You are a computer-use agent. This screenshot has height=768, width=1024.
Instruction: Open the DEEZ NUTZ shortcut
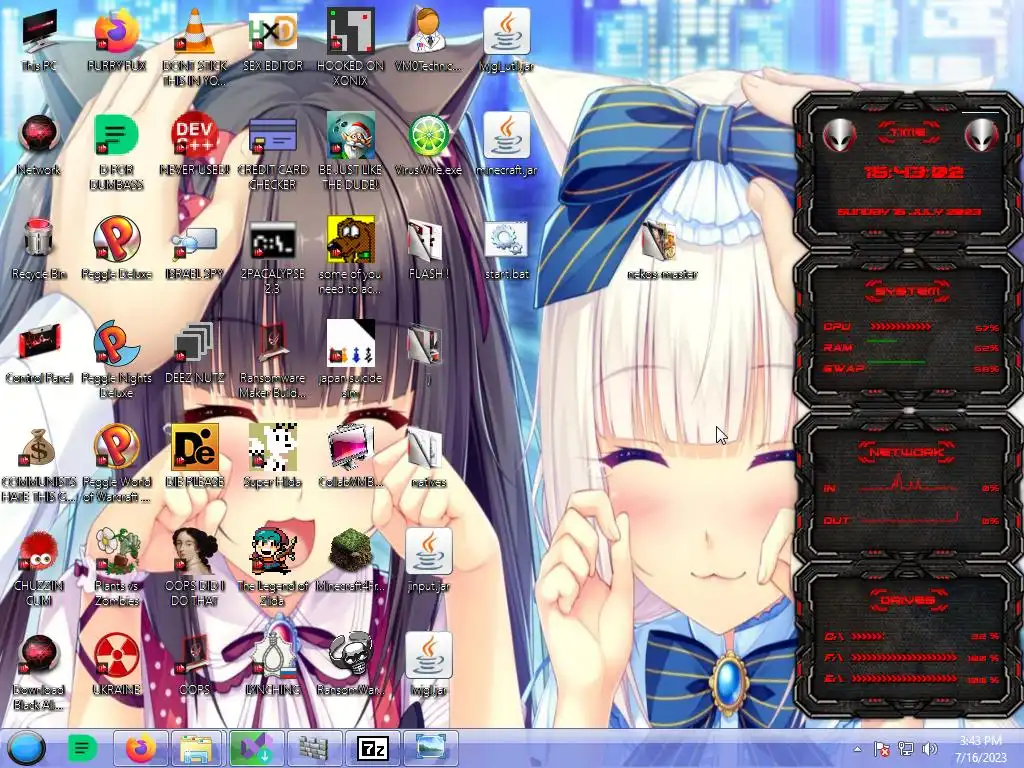point(195,353)
